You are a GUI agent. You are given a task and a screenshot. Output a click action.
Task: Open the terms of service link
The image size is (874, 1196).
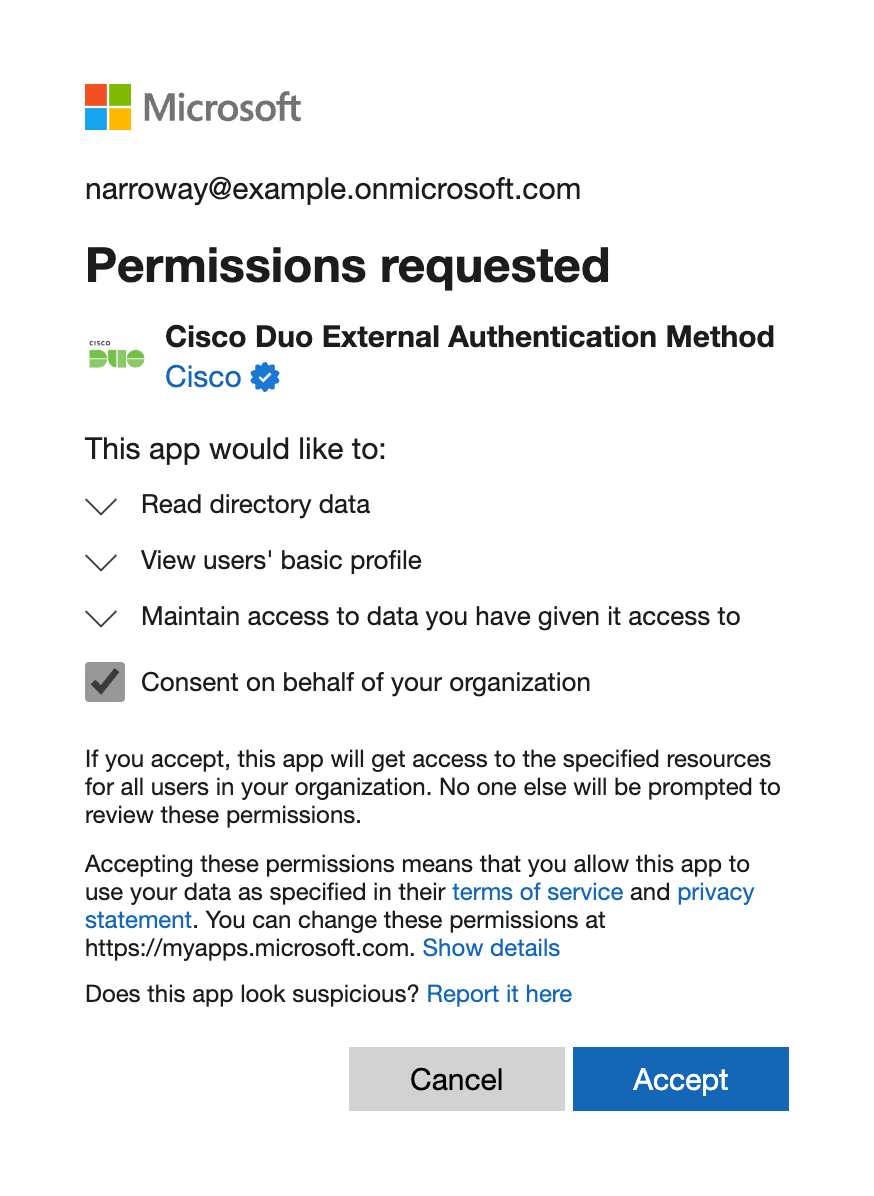click(537, 892)
